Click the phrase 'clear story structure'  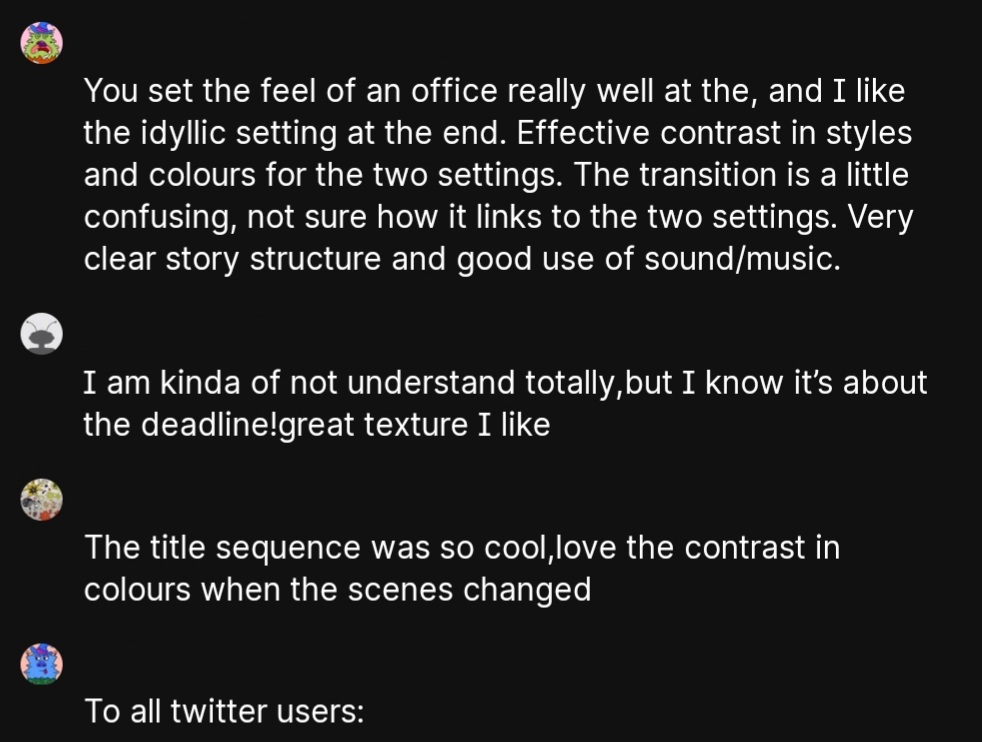pyautogui.click(x=232, y=259)
